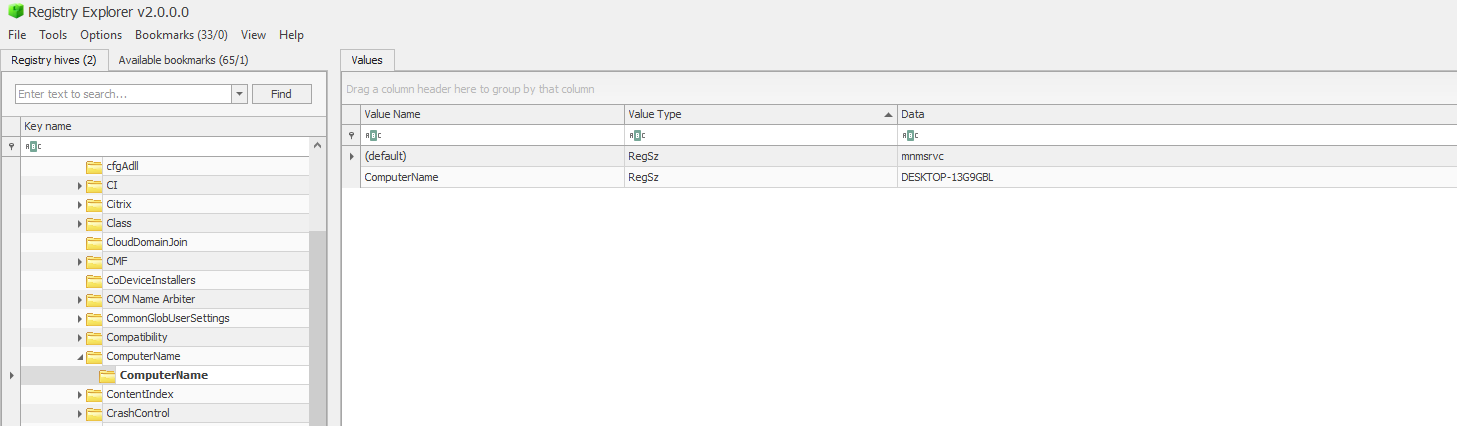Expand the Class tree node
Viewport: 1457px width, 426px height.
click(x=80, y=223)
